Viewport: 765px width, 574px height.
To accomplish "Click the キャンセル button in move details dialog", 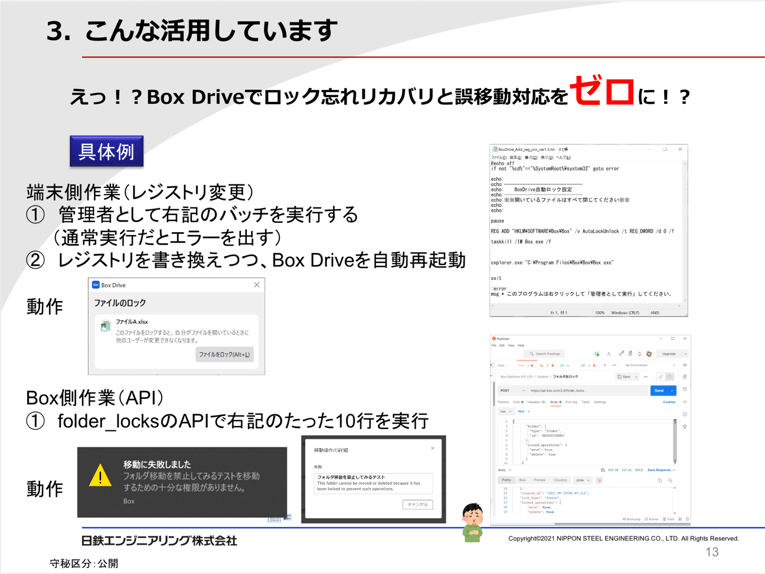I will tap(418, 504).
